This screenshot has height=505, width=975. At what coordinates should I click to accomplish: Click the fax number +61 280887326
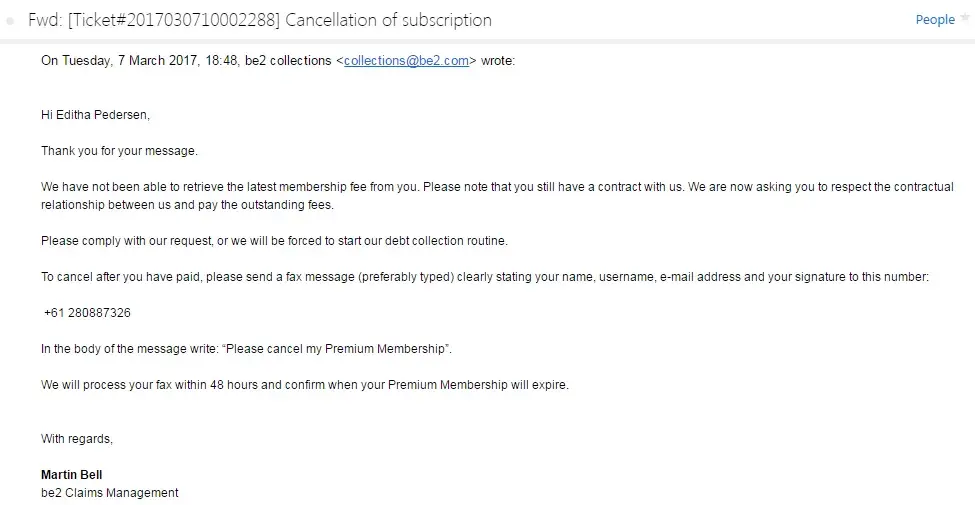88,313
